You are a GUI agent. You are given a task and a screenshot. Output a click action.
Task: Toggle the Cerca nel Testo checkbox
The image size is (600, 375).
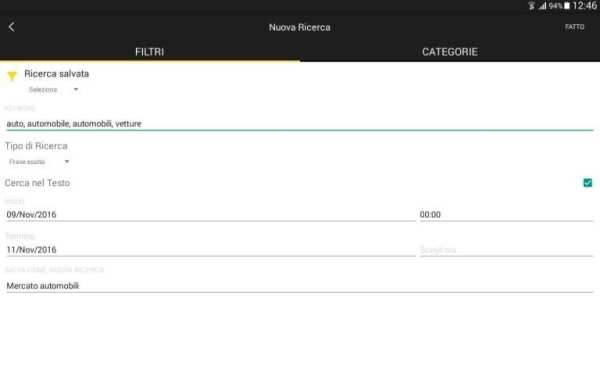click(587, 183)
